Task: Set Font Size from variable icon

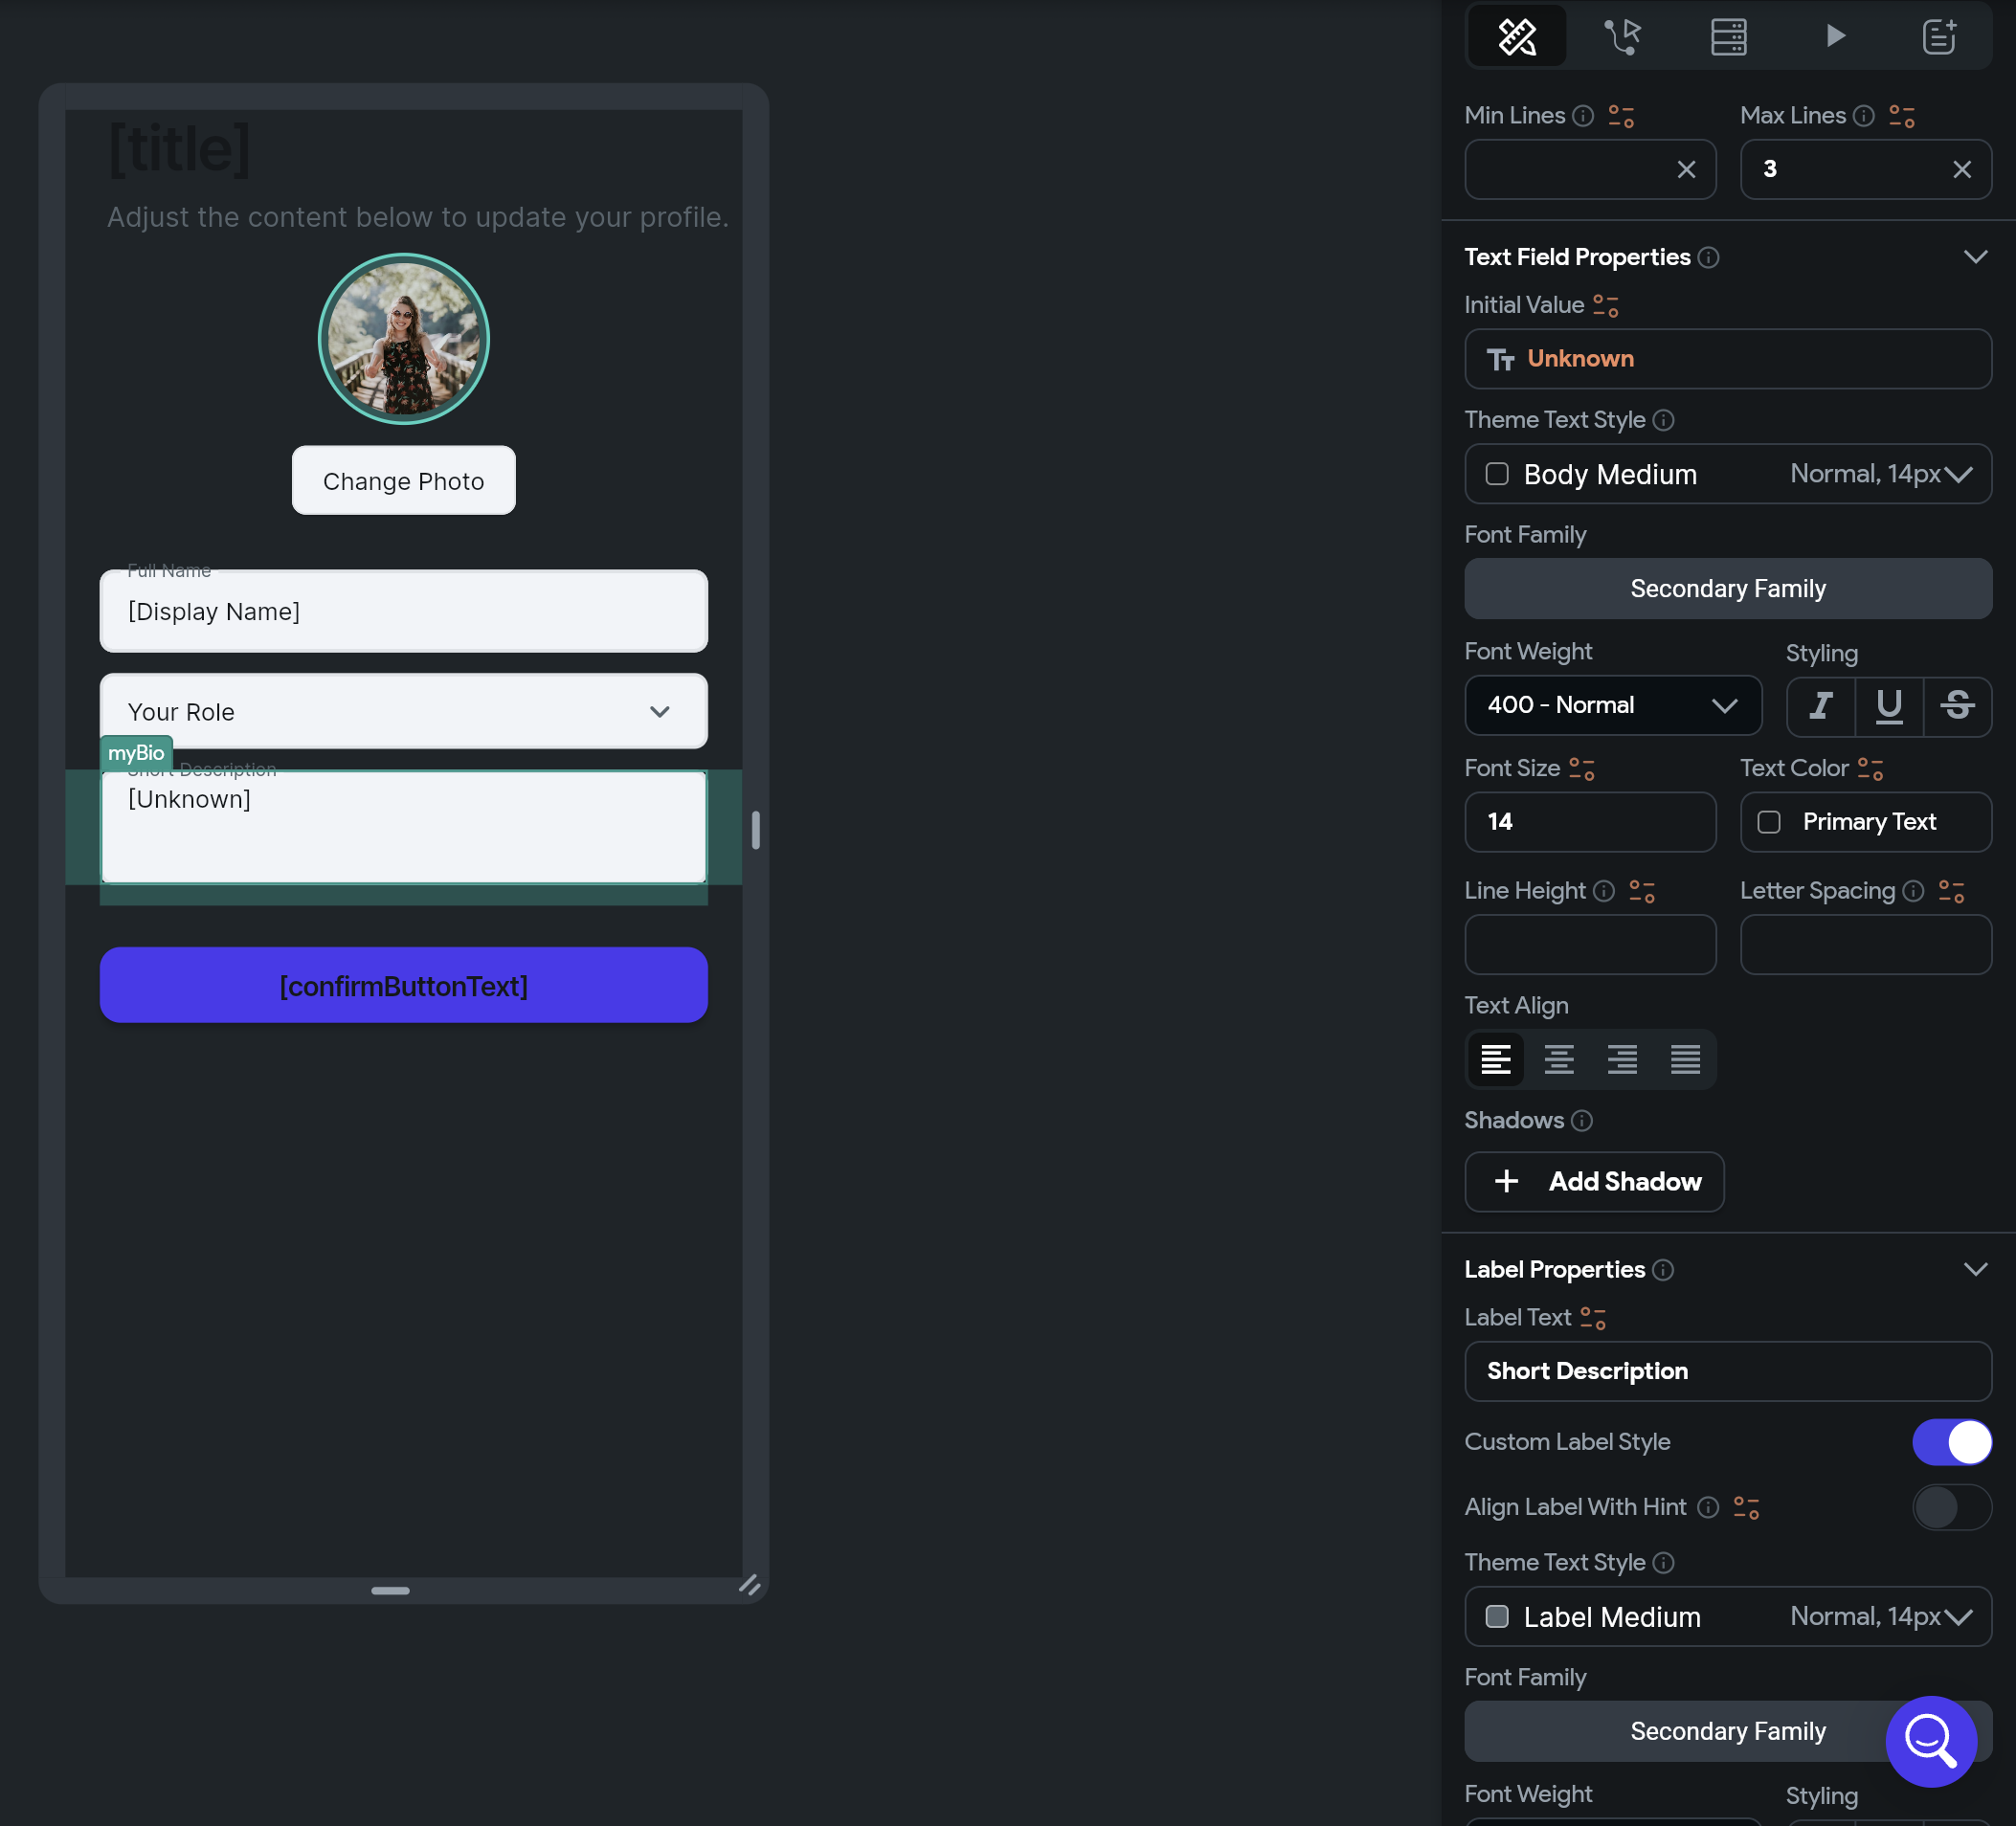Action: [1581, 769]
